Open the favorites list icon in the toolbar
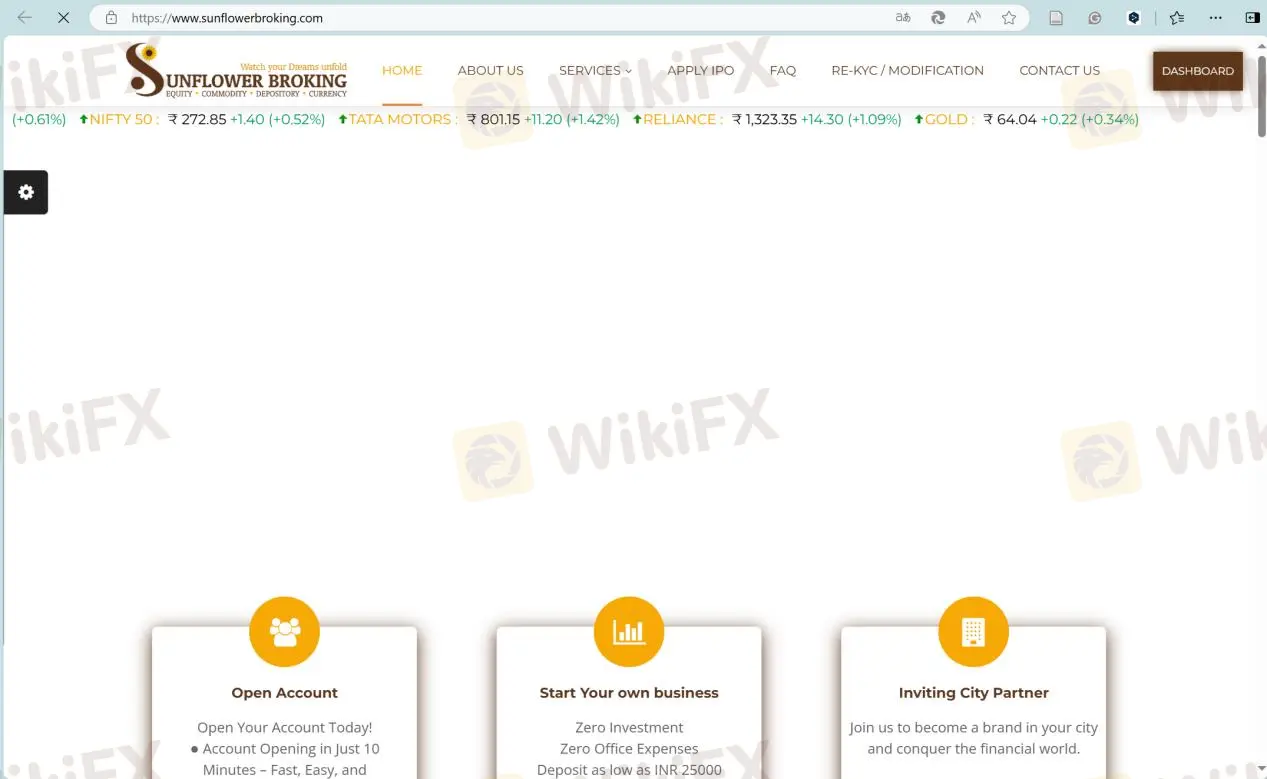 tap(1175, 17)
